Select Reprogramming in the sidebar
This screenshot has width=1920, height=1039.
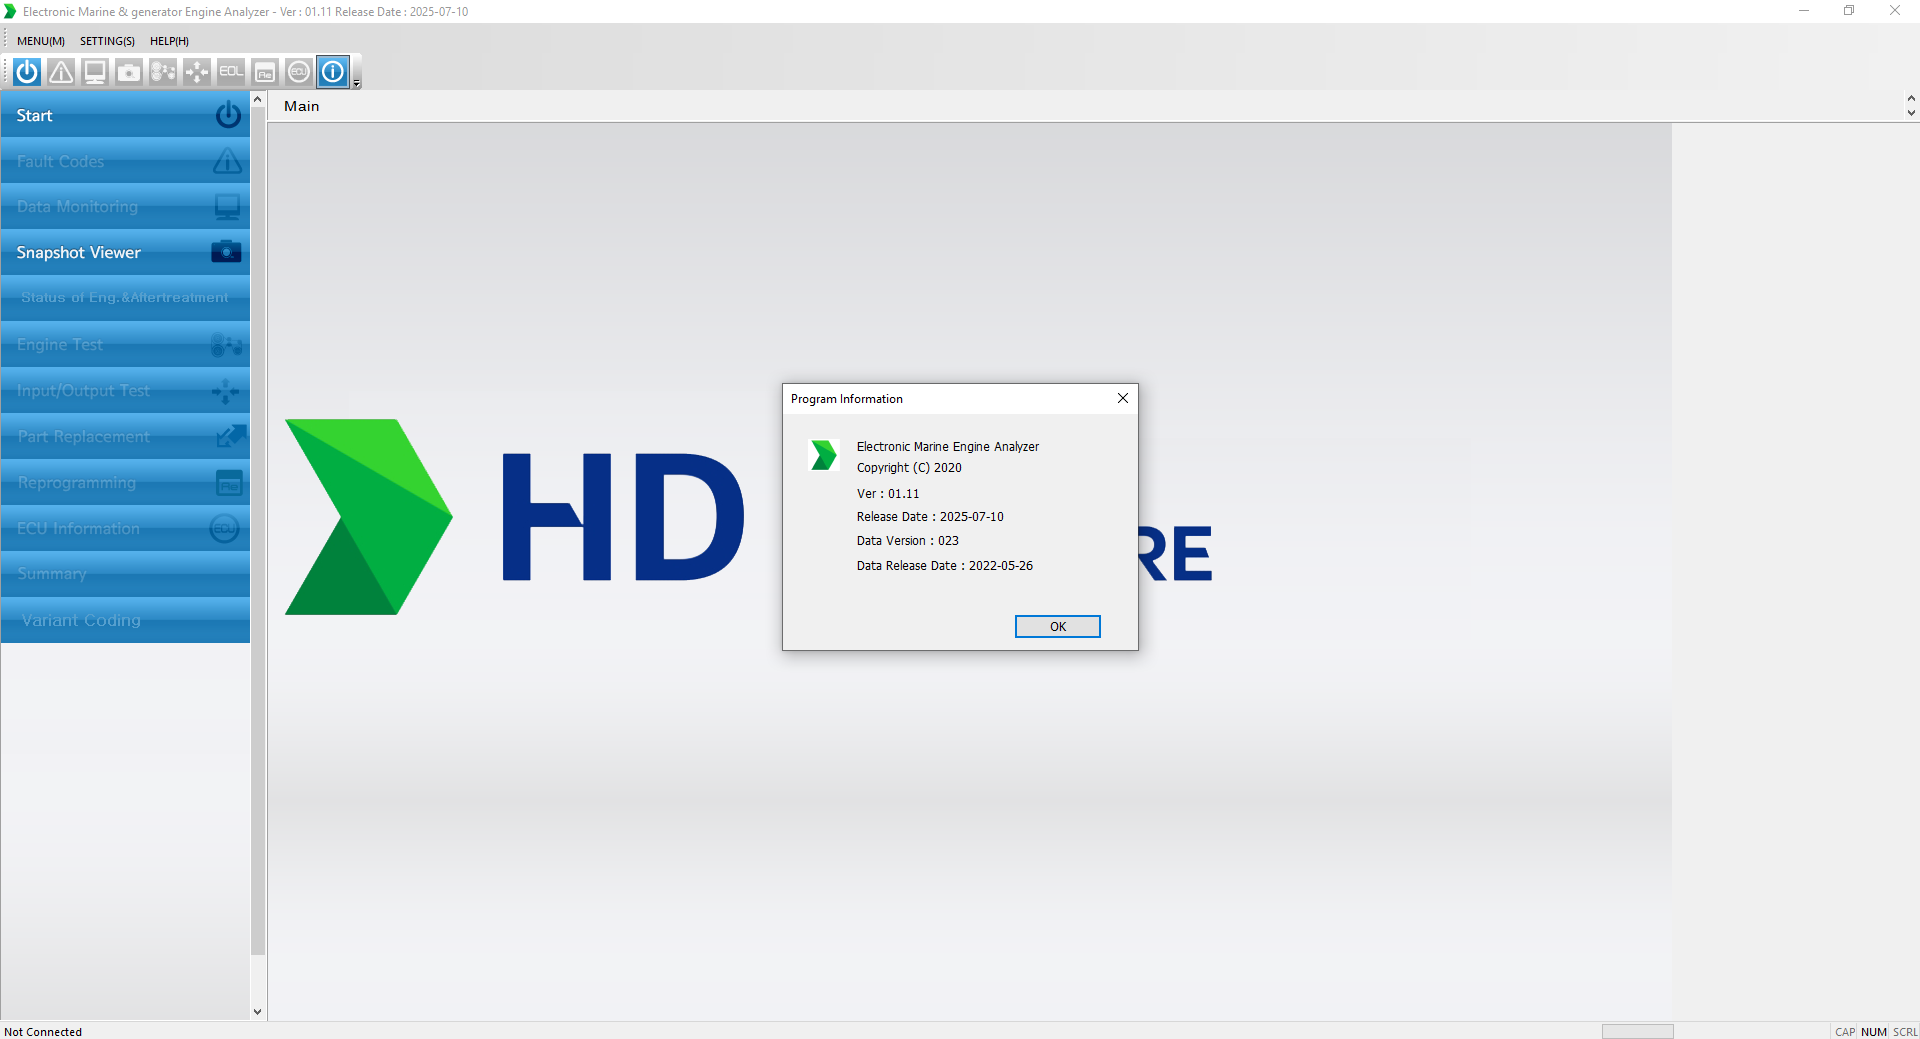[125, 483]
